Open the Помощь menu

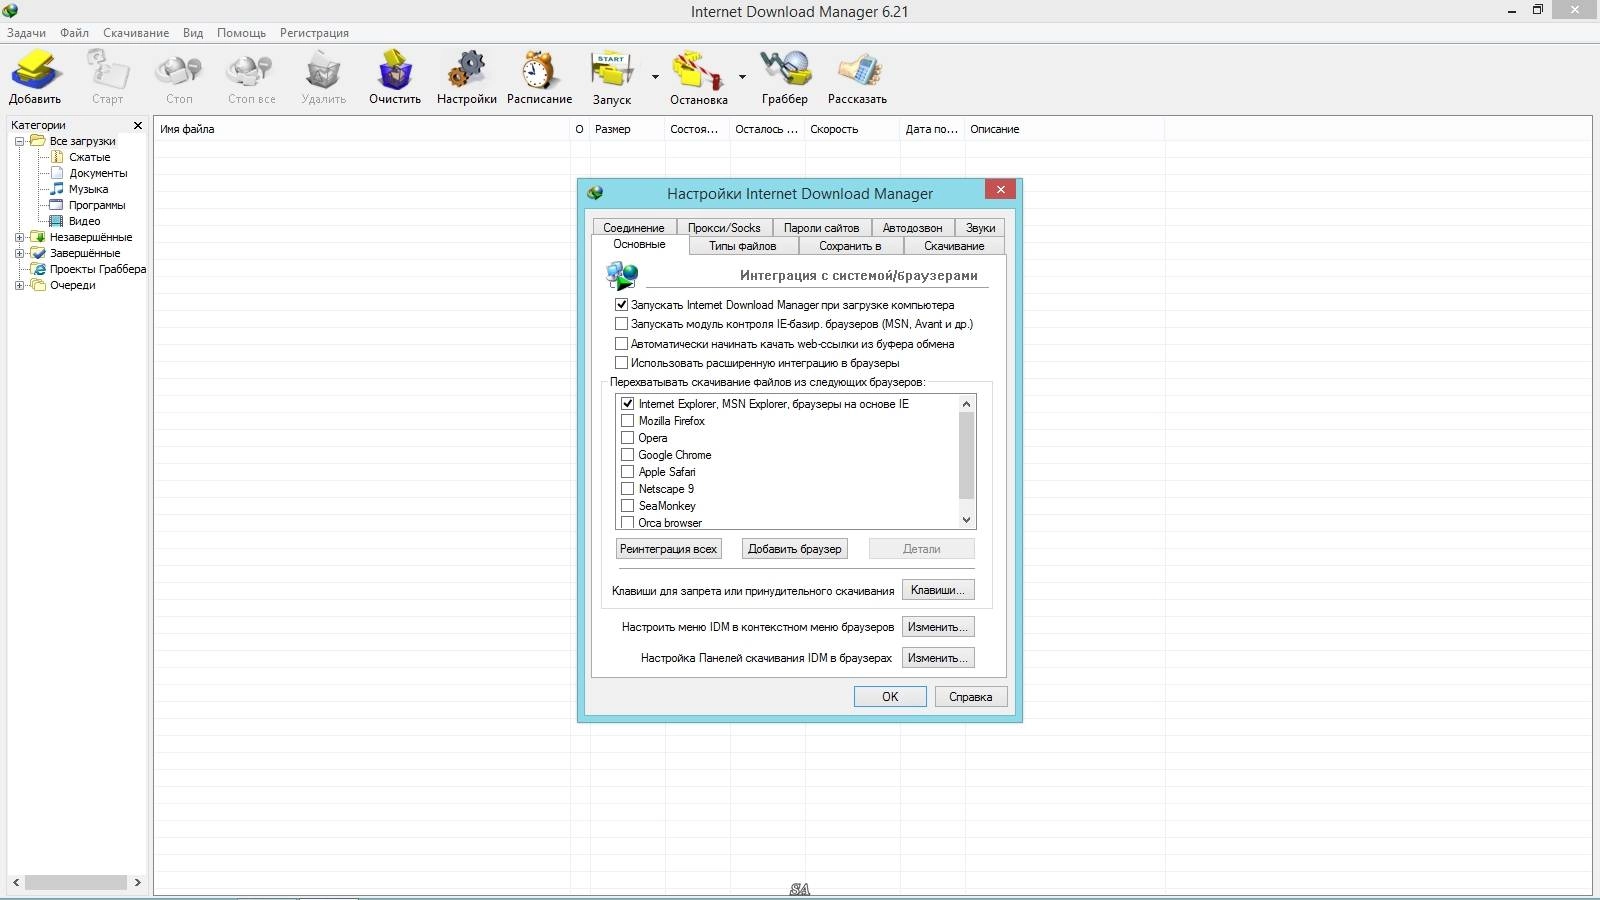click(241, 33)
